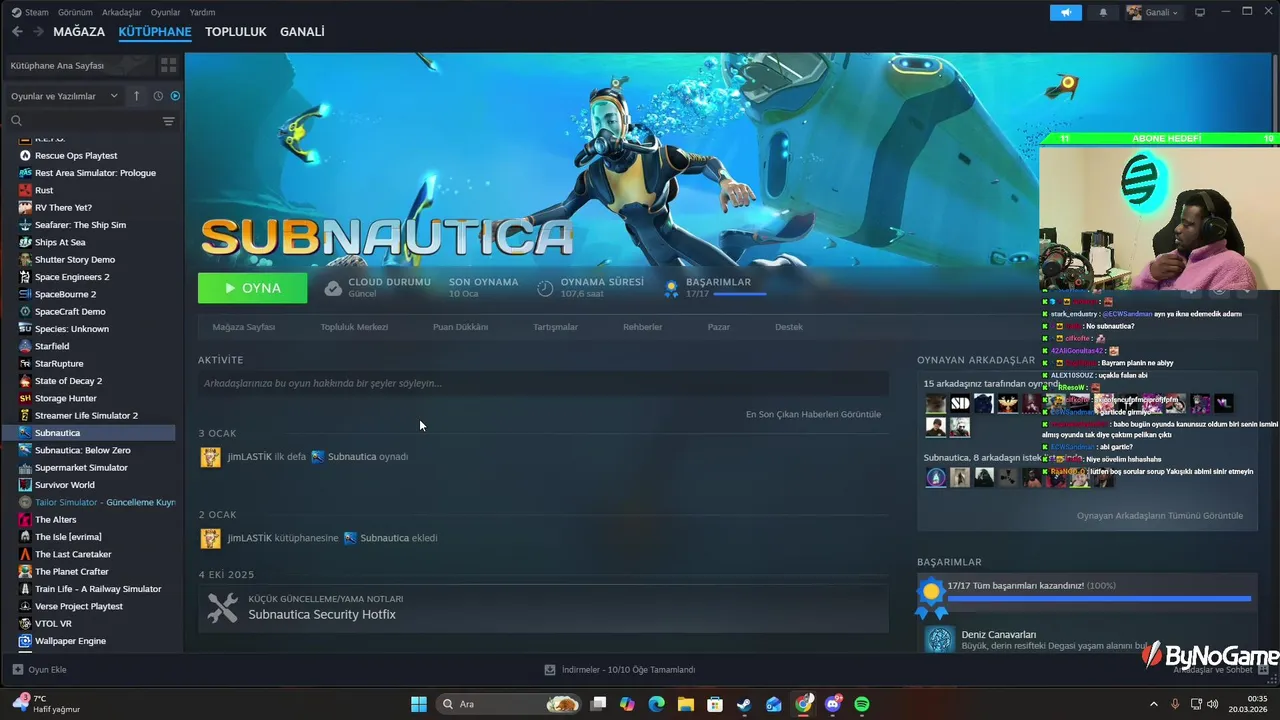
Task: Open the Tartışmalar link
Action: coord(555,327)
